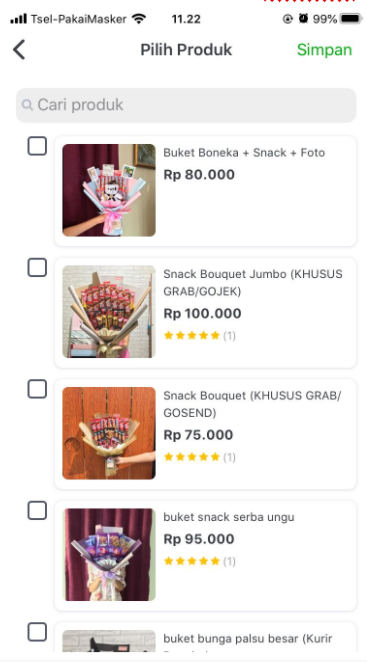Select Snack Bouquet (KHUSUS GRAB/GOSEND) title
This screenshot has width=367, height=662.
(252, 404)
